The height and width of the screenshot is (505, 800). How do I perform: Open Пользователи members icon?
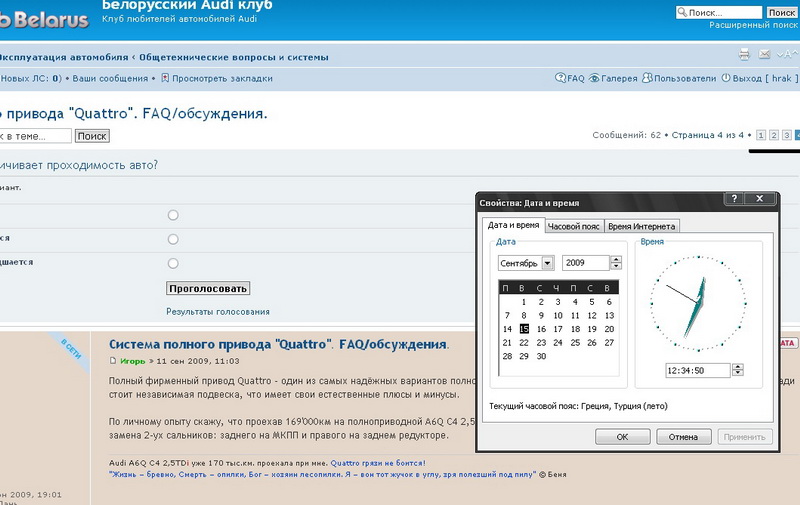point(647,78)
